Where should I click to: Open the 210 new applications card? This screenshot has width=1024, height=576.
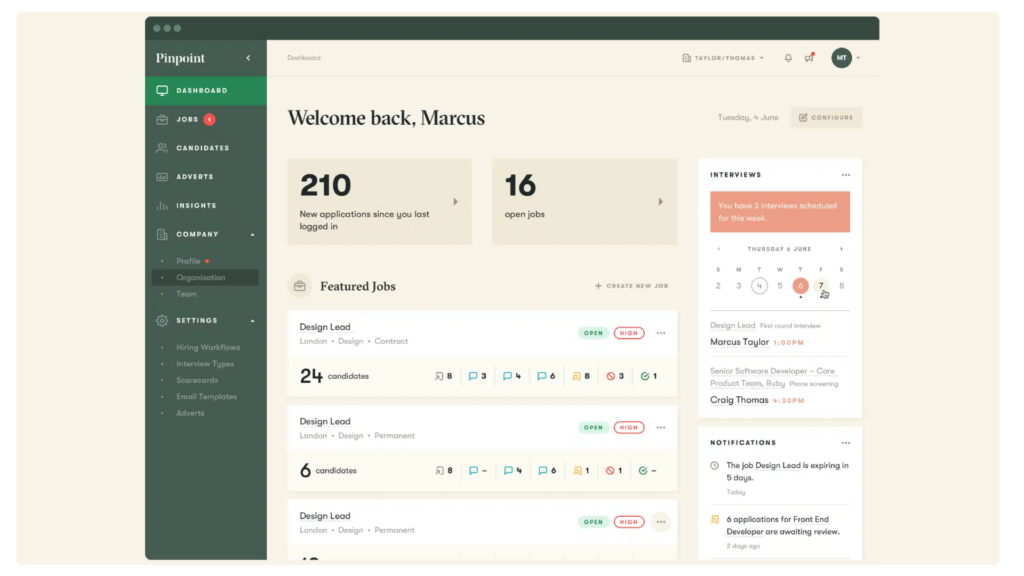pos(379,202)
